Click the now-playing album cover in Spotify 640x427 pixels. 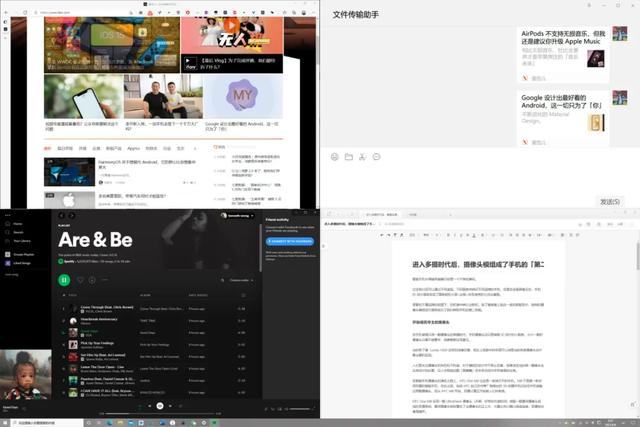click(x=26, y=374)
